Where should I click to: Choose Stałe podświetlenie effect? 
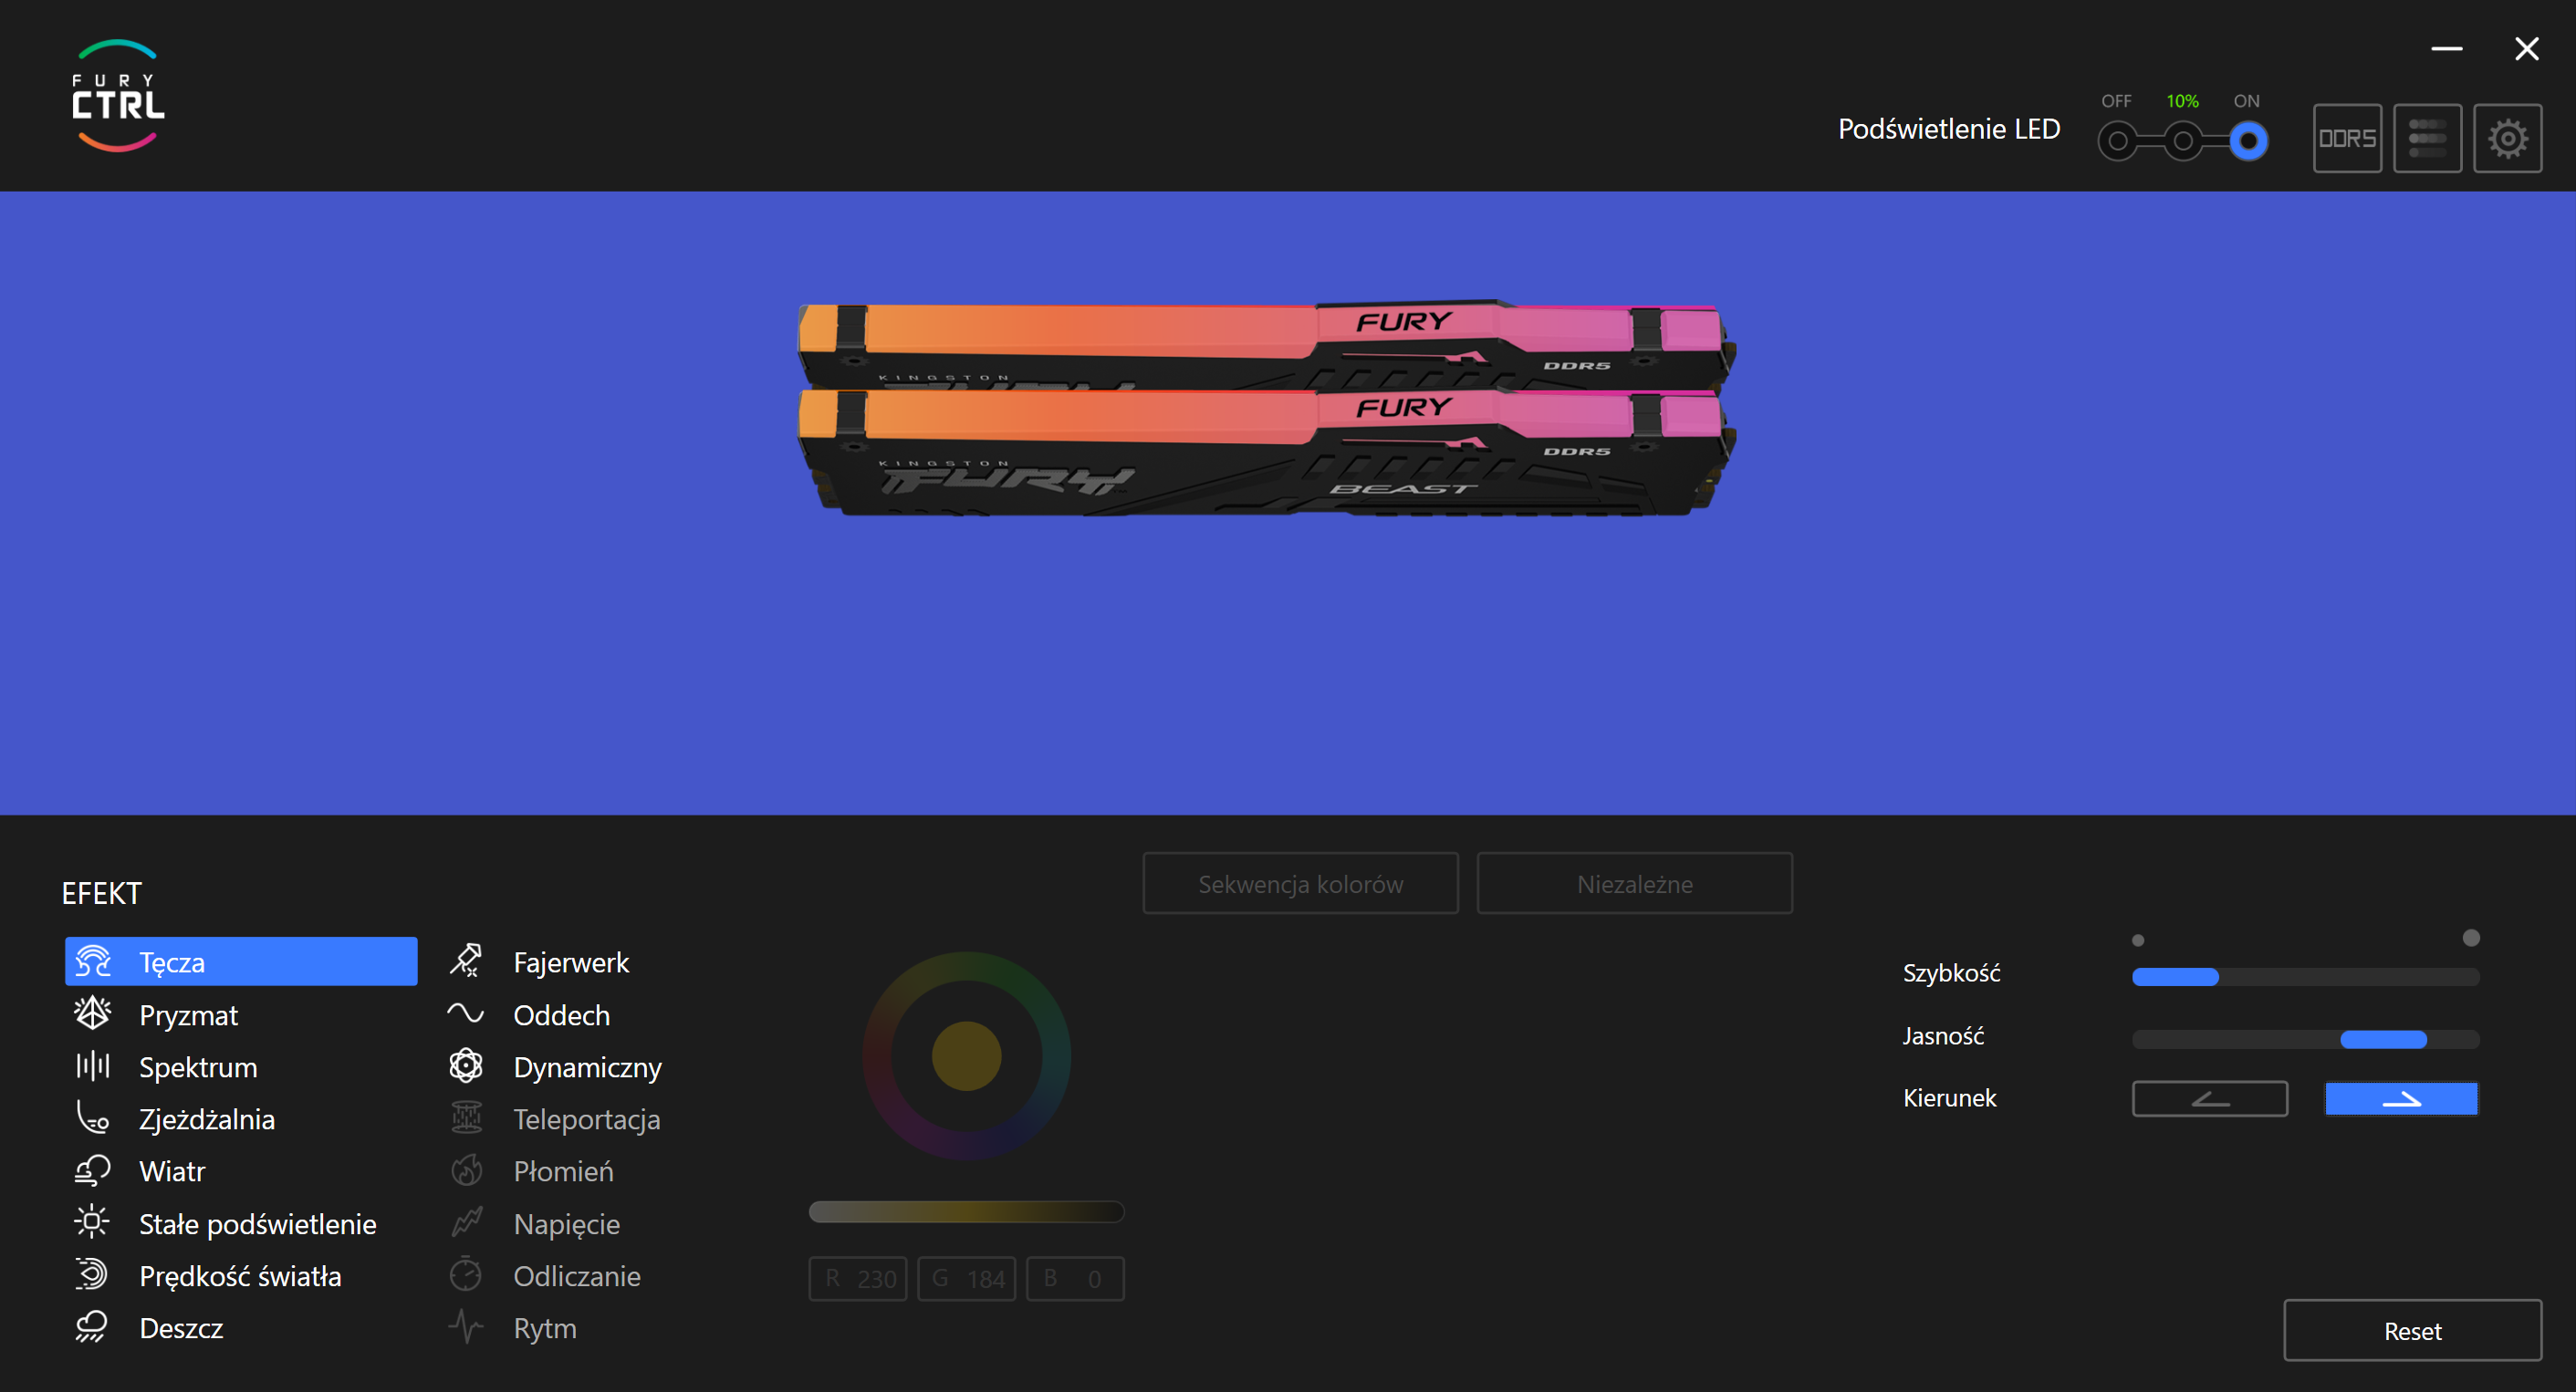click(x=257, y=1223)
